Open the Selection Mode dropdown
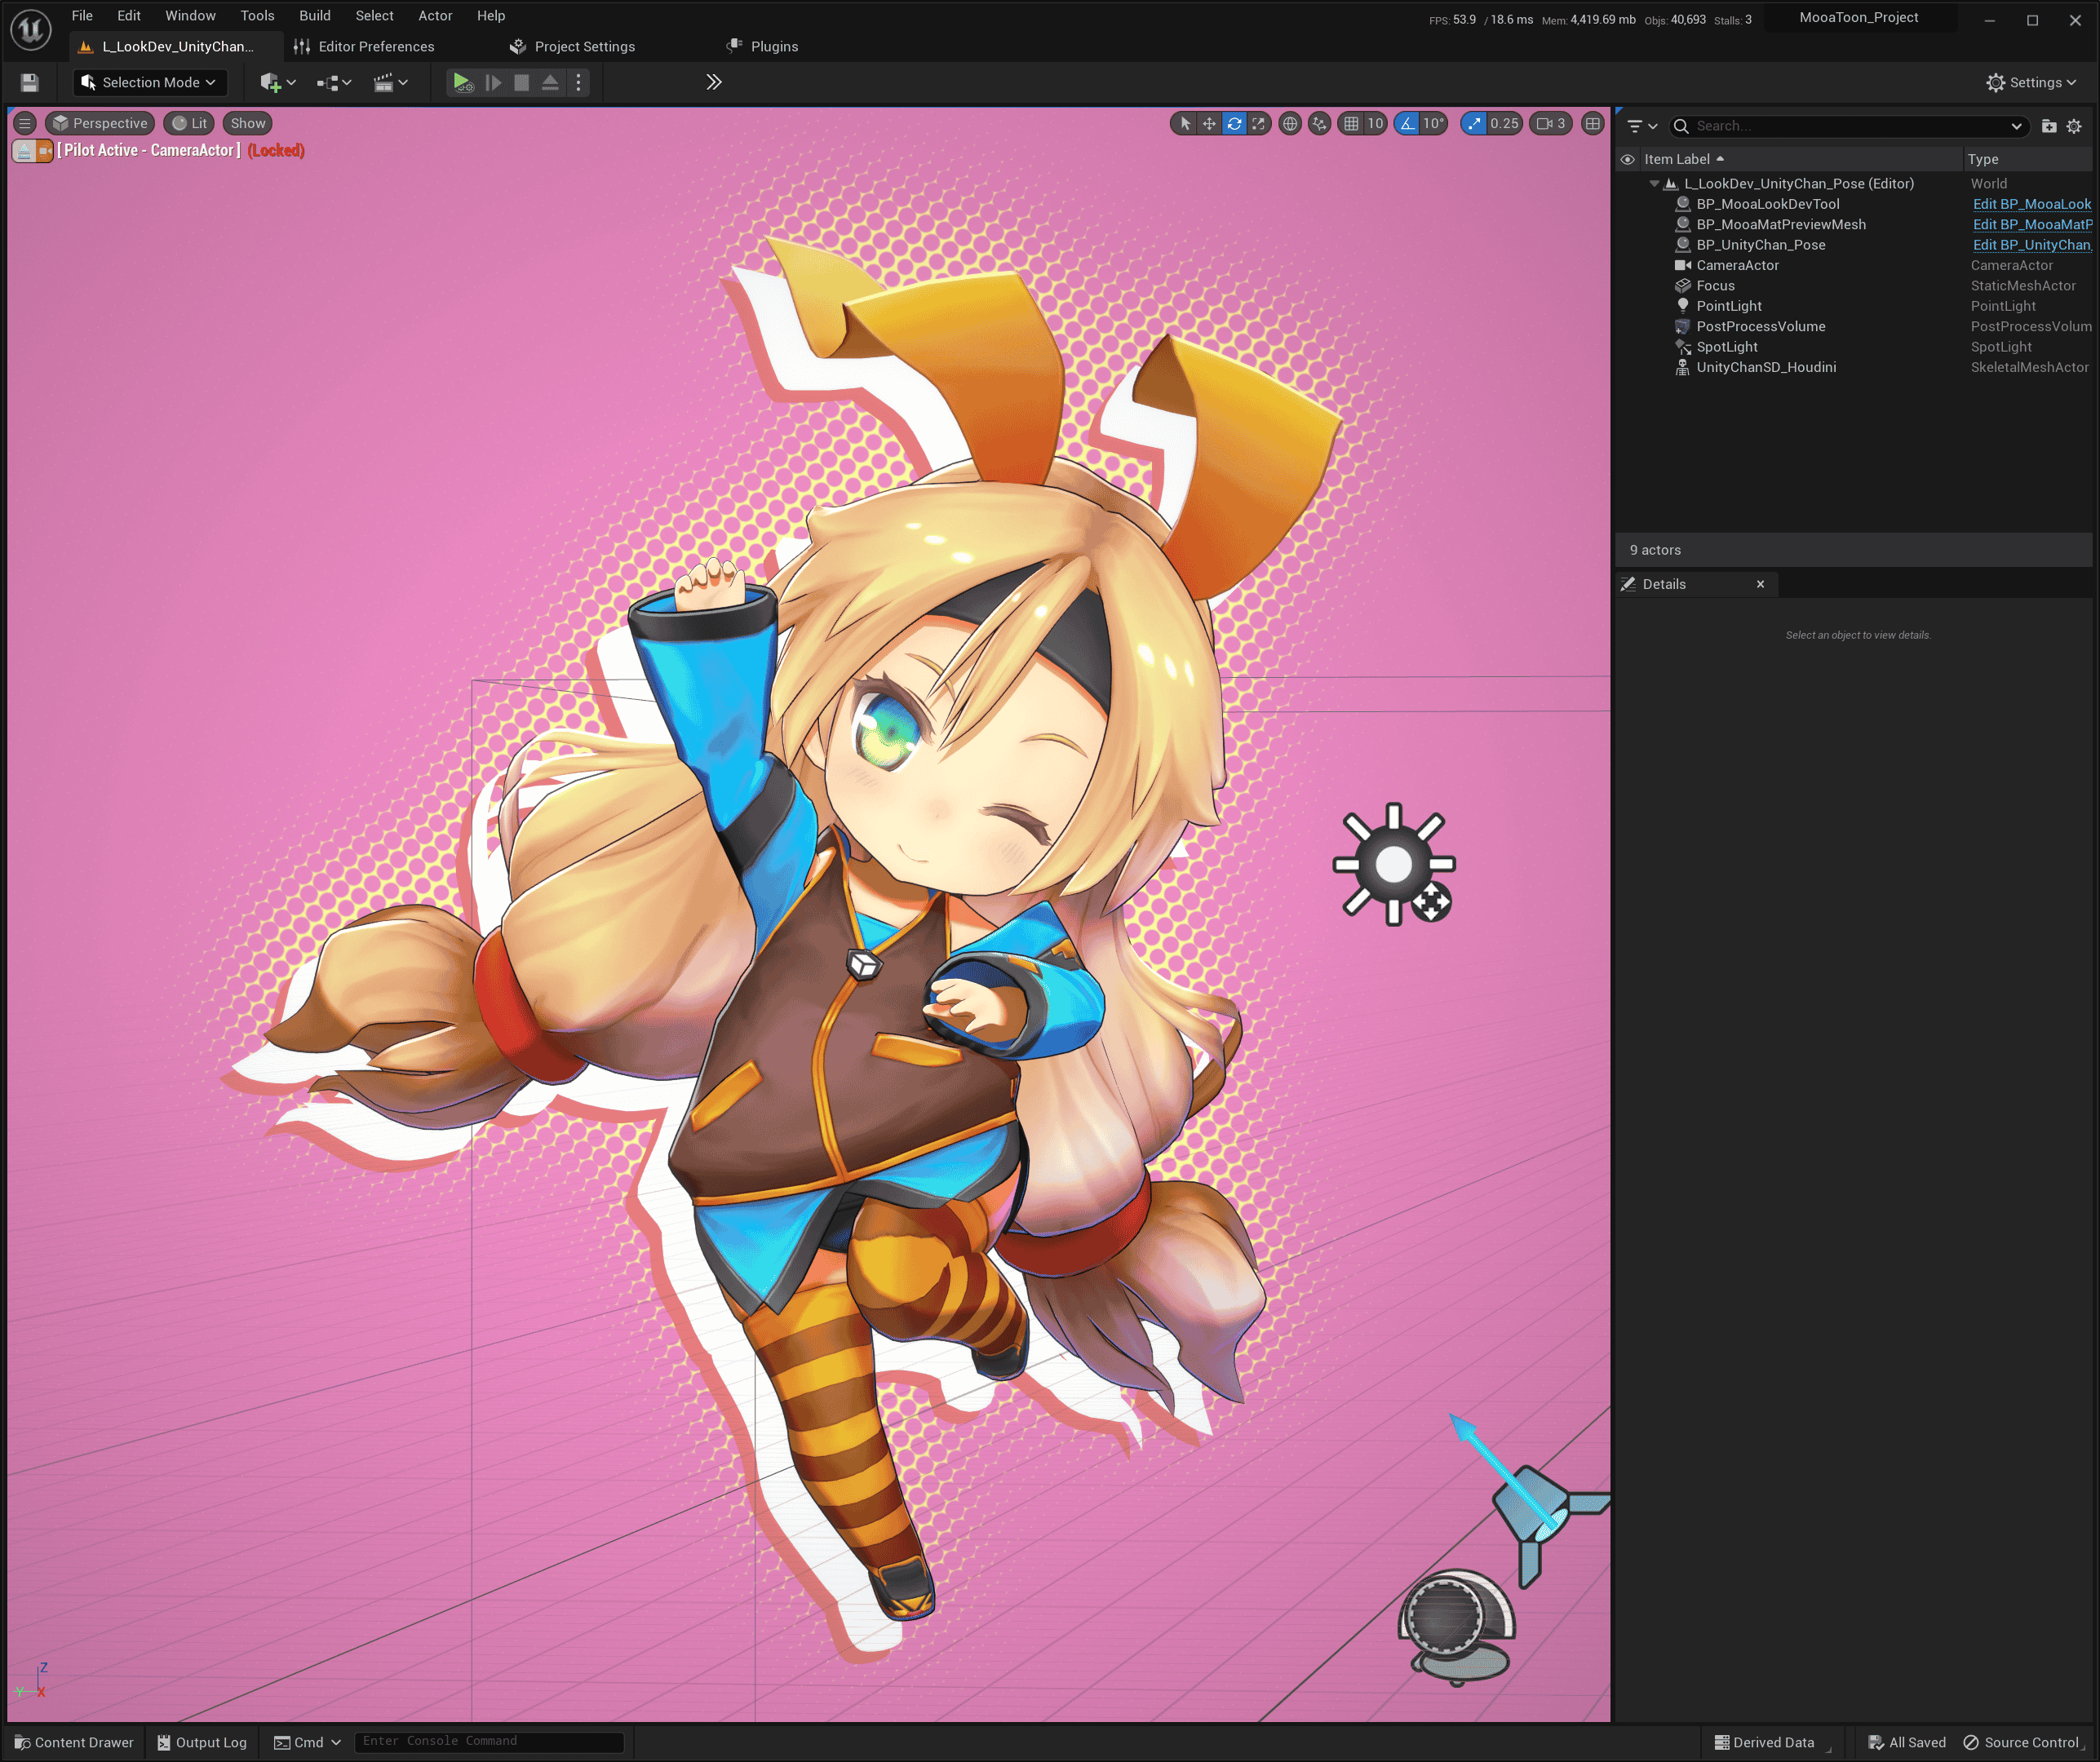This screenshot has width=2100, height=1762. [150, 82]
